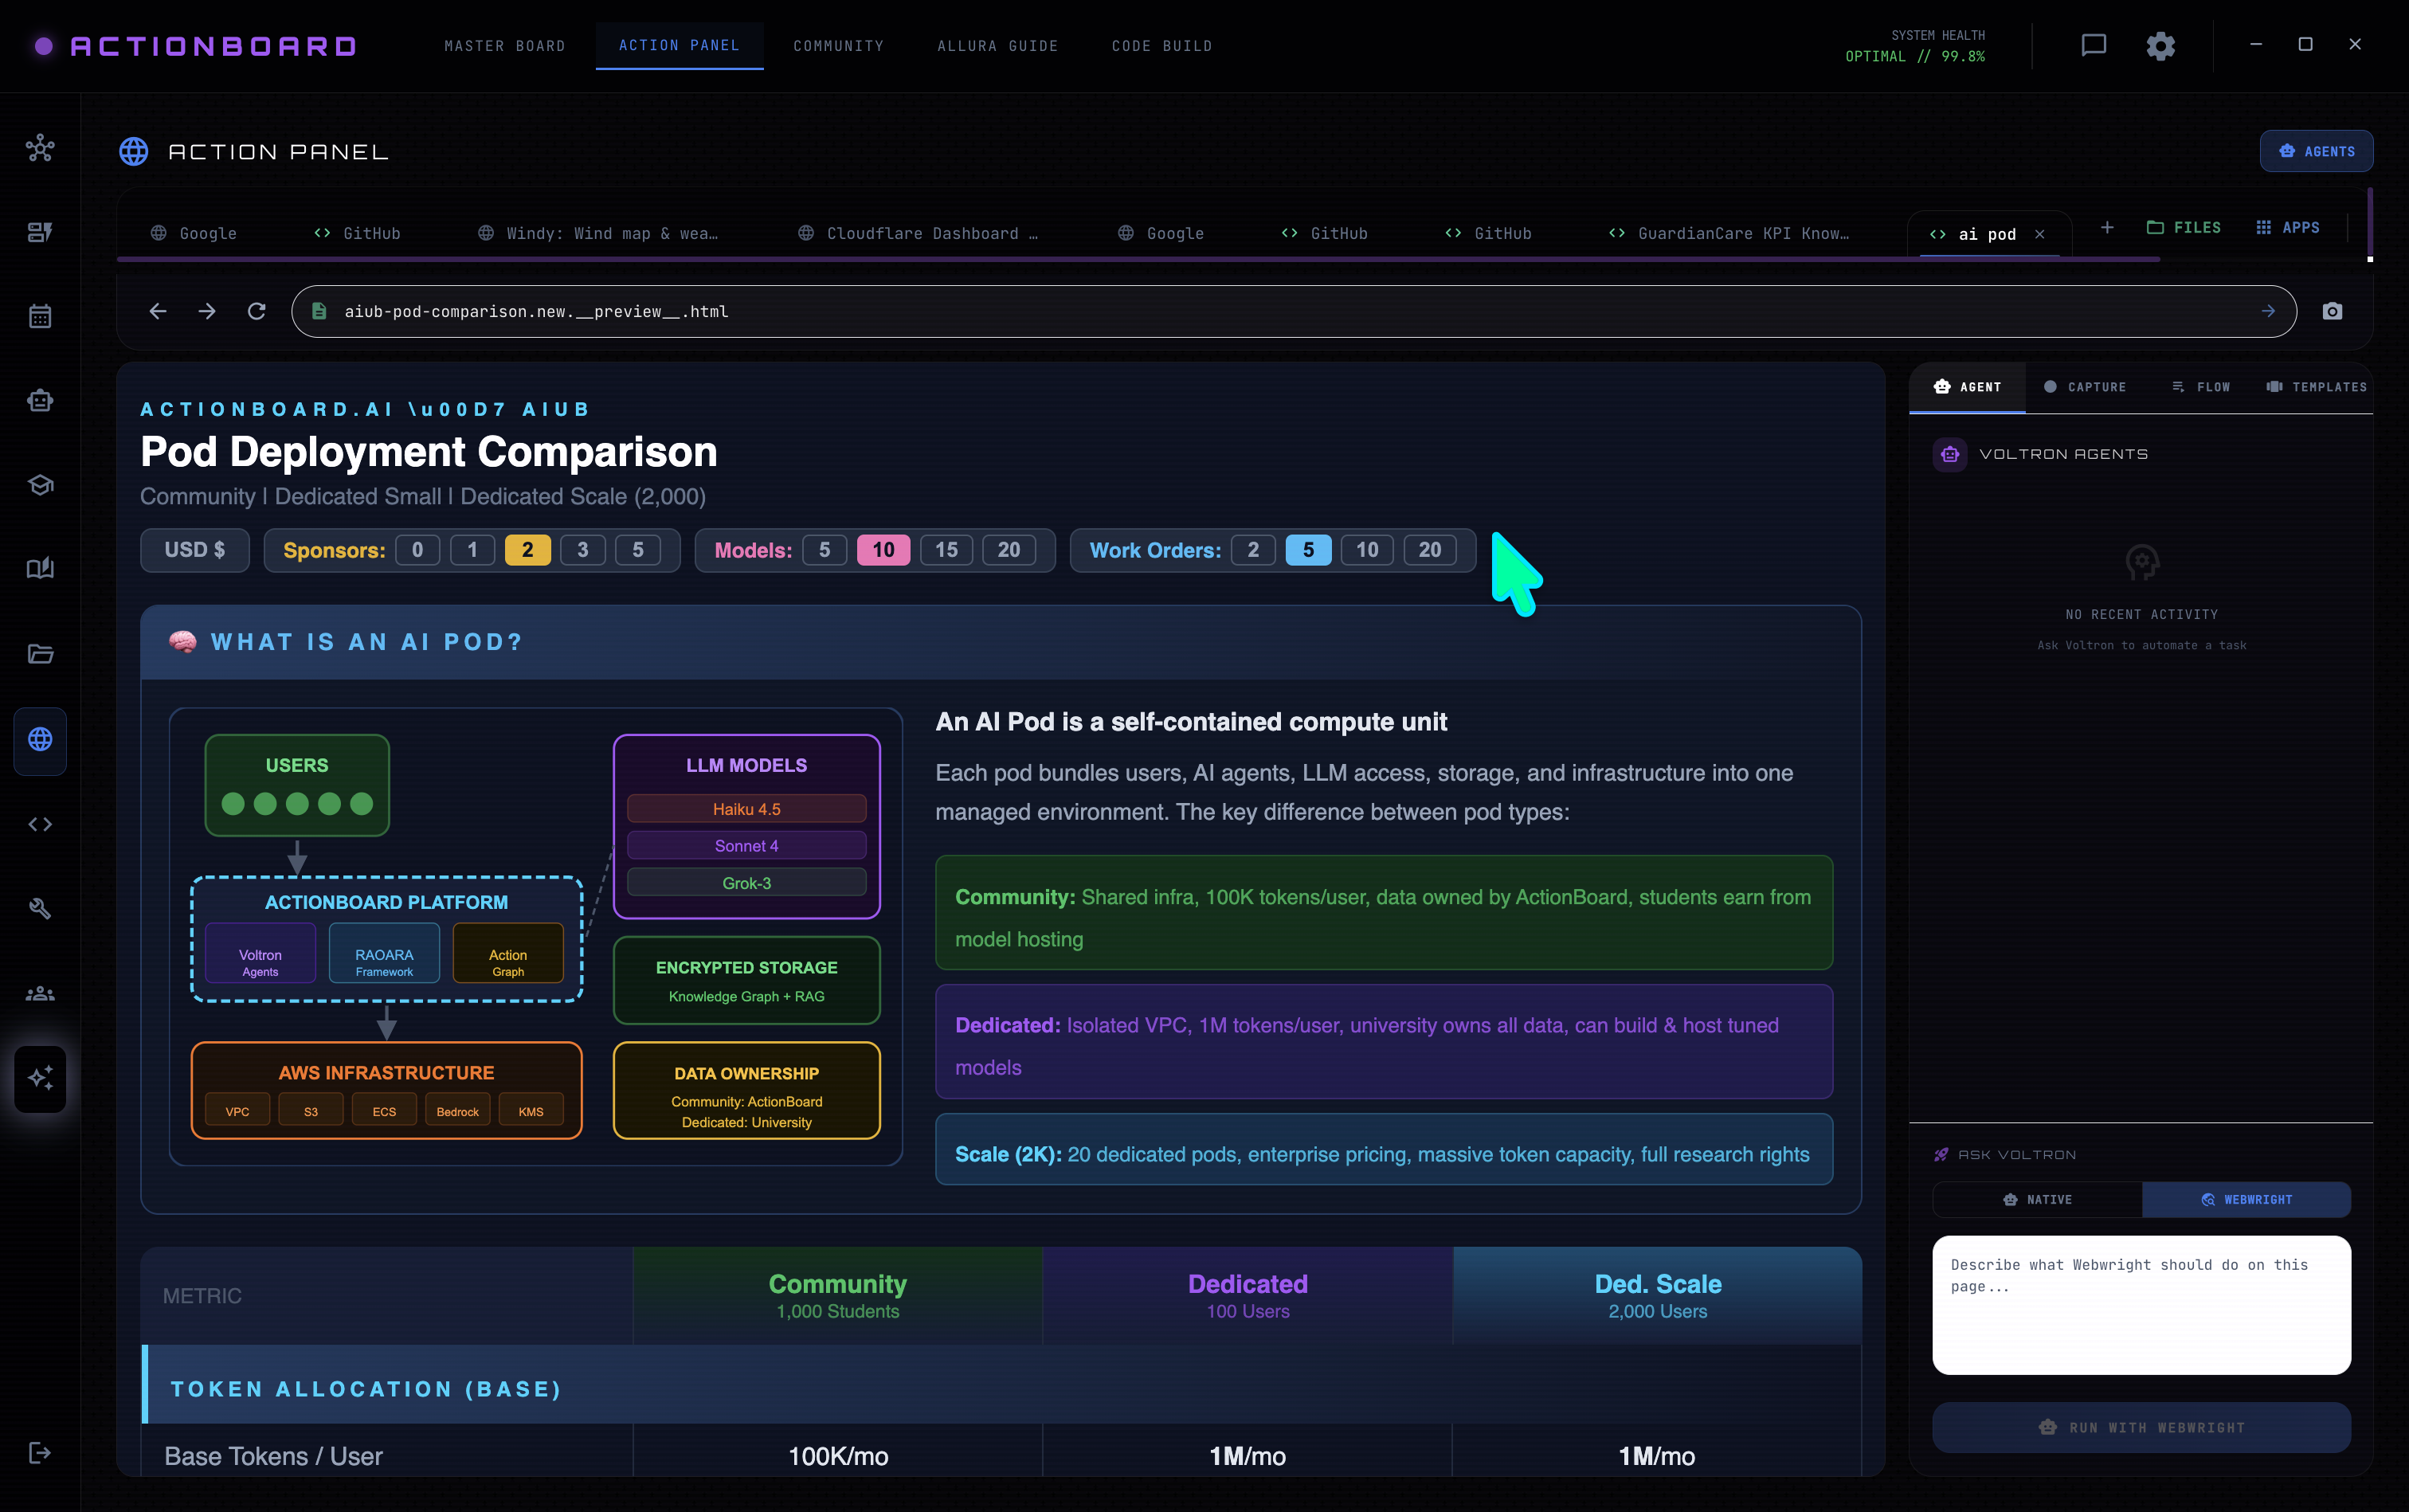
Task: Open the Allura Guide tab
Action: point(997,46)
